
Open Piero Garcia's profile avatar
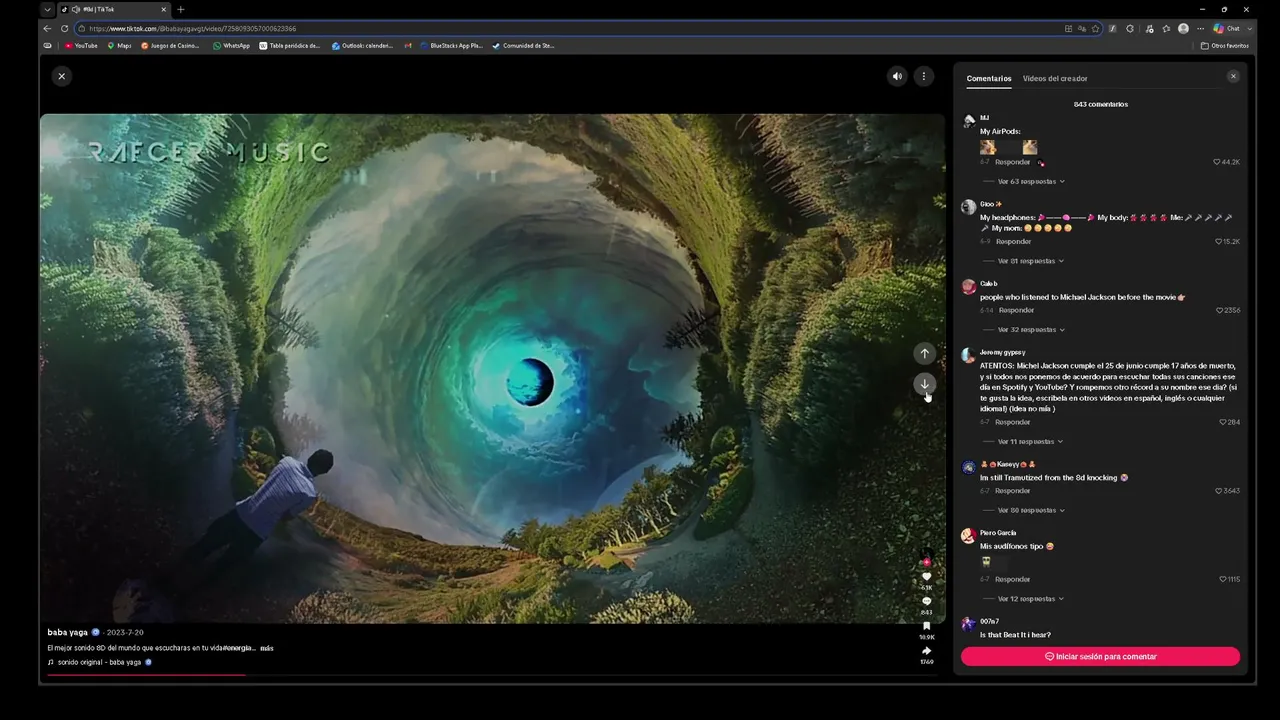(968, 536)
